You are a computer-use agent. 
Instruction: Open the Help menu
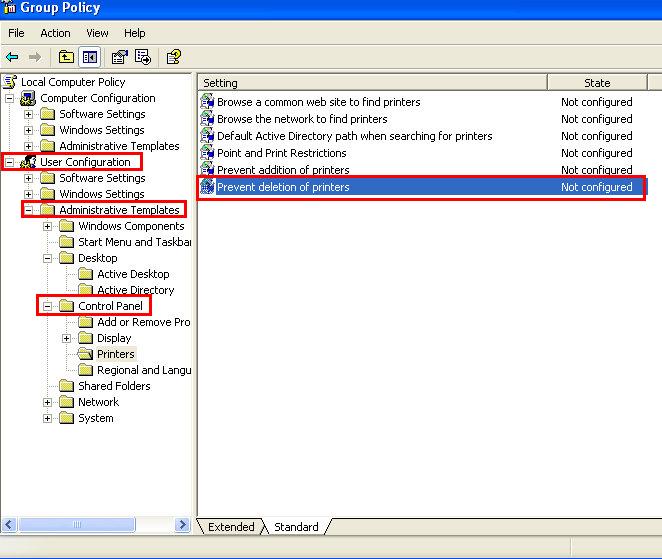click(x=135, y=33)
